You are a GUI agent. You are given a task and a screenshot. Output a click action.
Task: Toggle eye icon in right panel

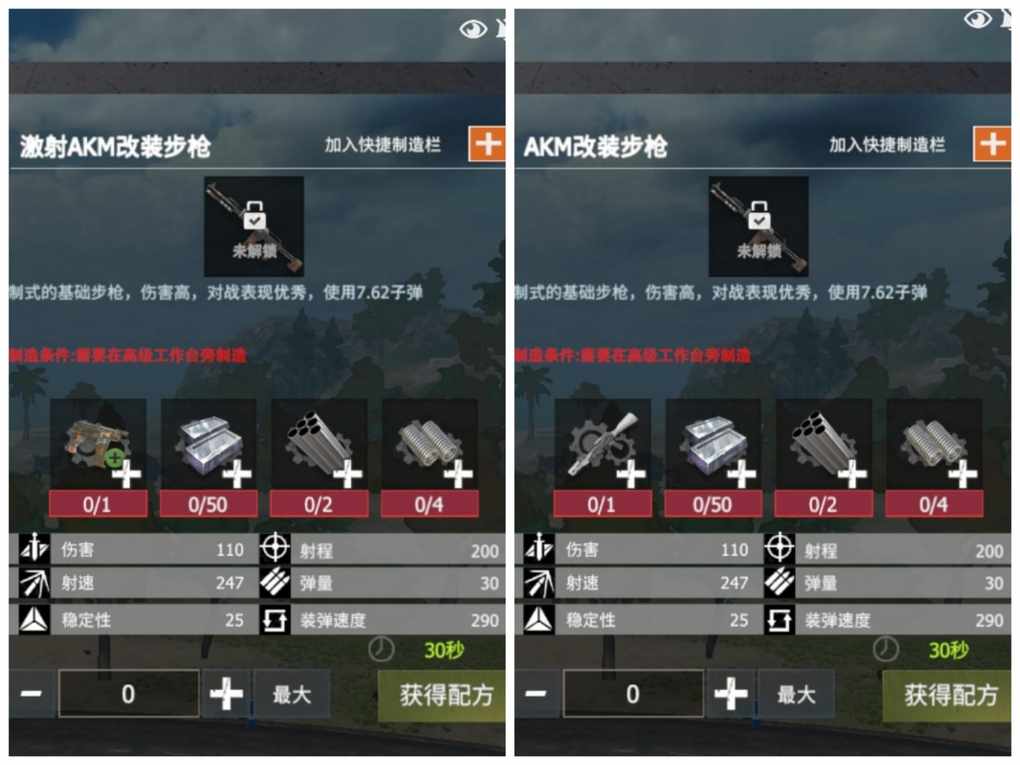[978, 20]
